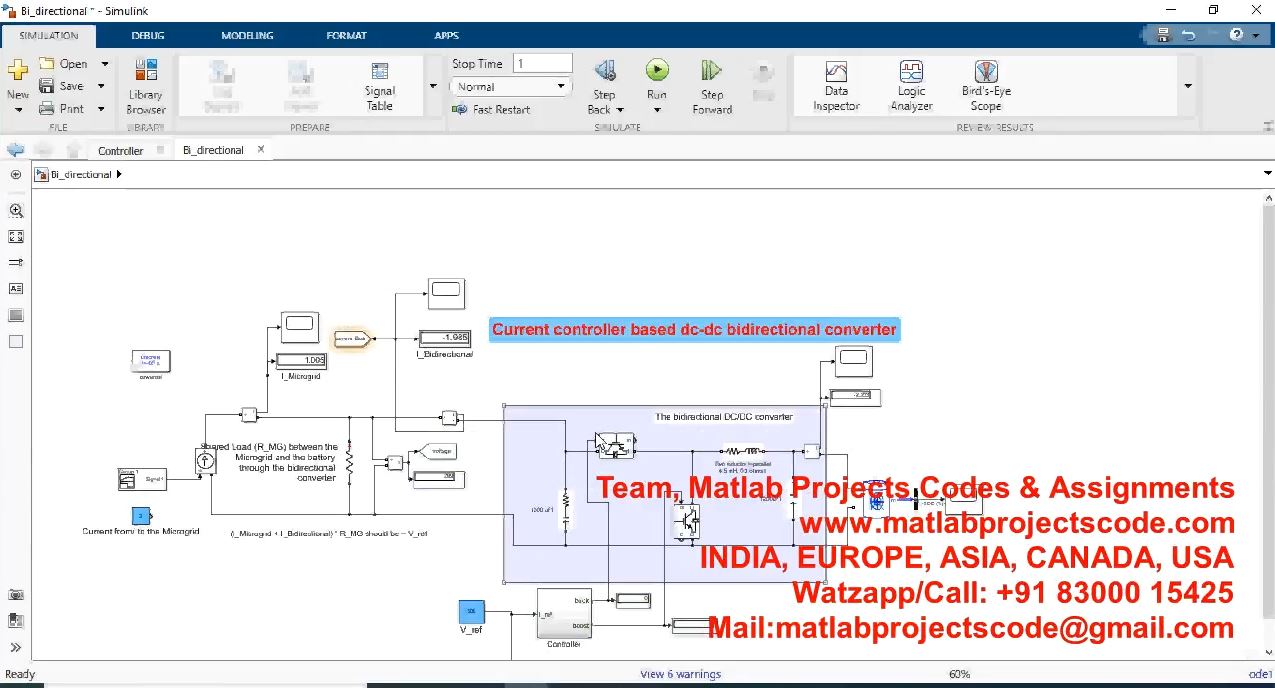Select the Current from/to the Microgrid constant block
The width and height of the screenshot is (1275, 688).
click(141, 516)
